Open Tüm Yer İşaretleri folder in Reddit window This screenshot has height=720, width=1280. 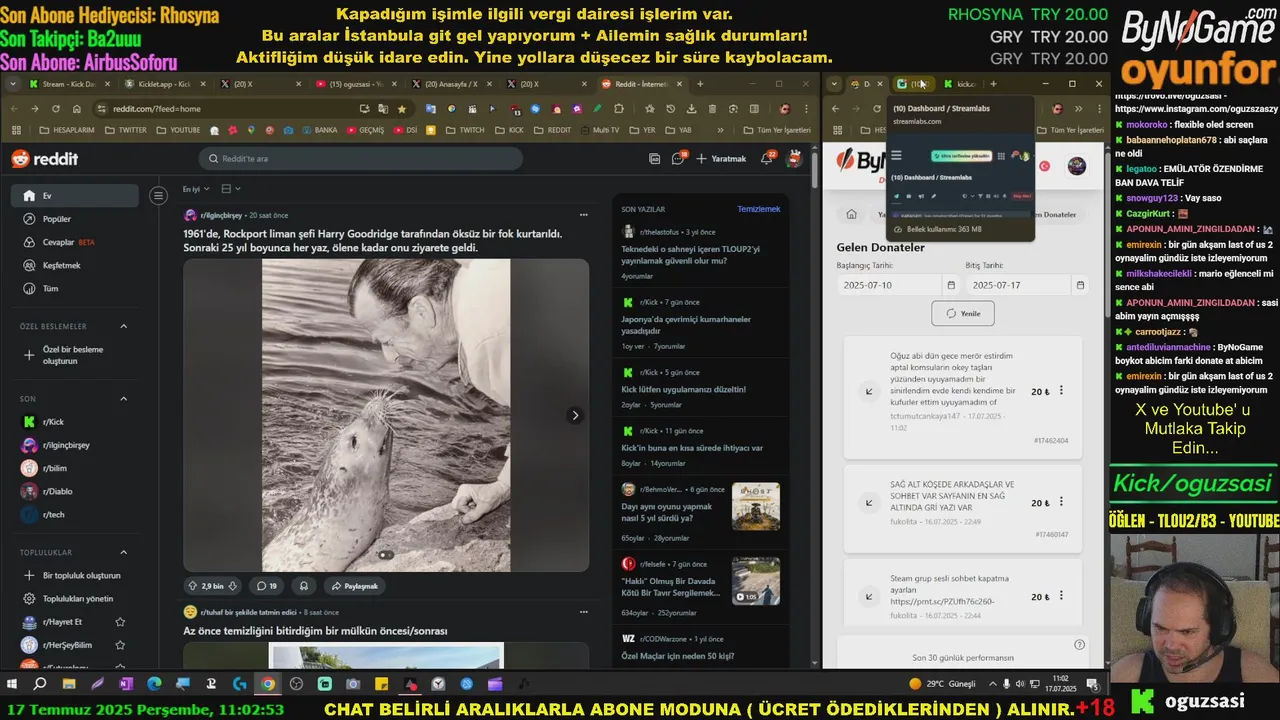tap(776, 130)
